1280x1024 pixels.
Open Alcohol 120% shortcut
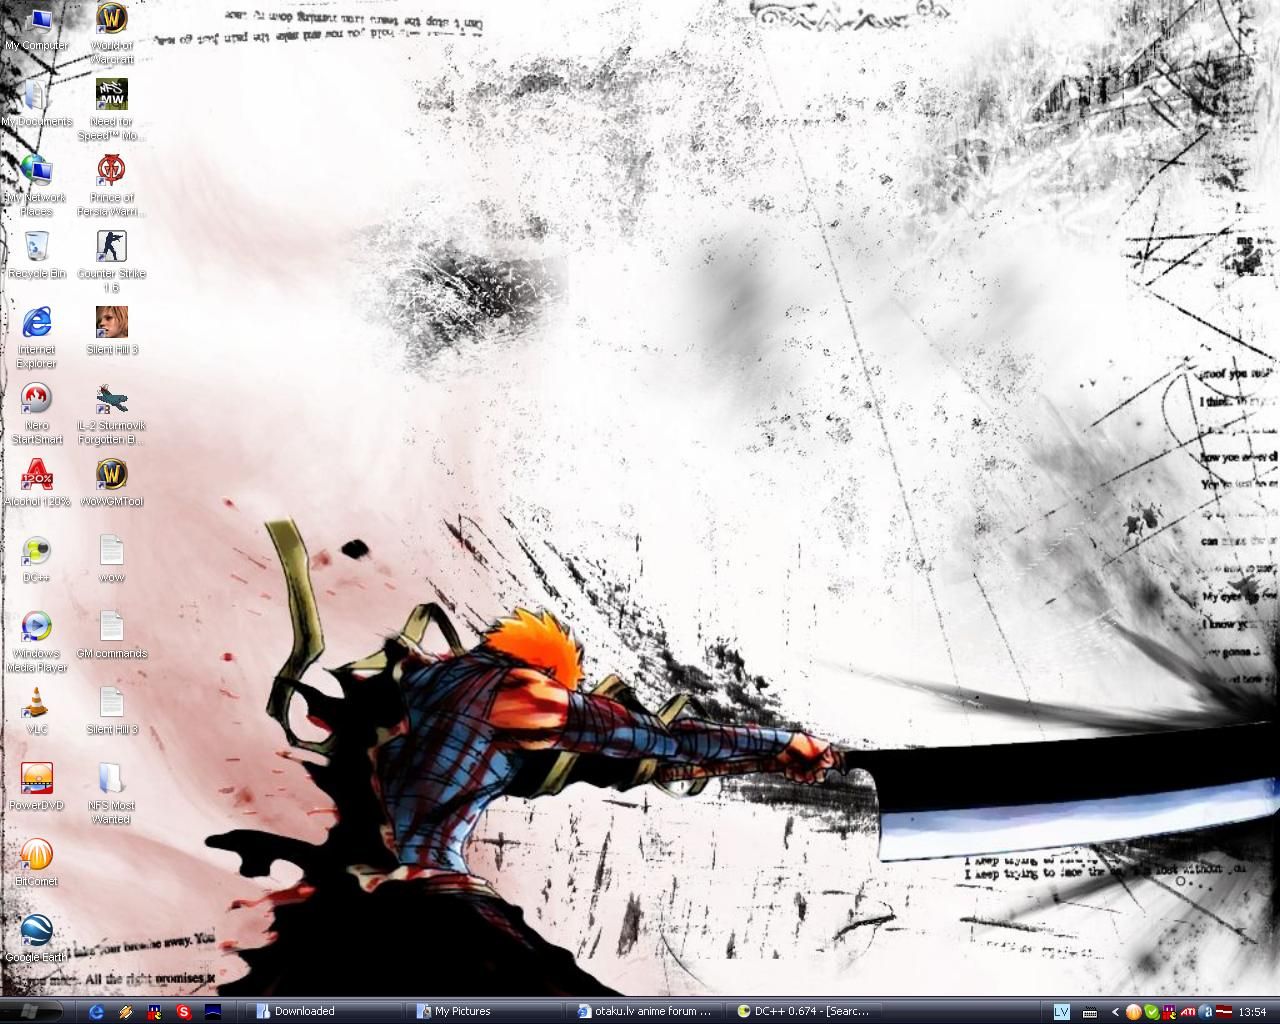click(37, 483)
